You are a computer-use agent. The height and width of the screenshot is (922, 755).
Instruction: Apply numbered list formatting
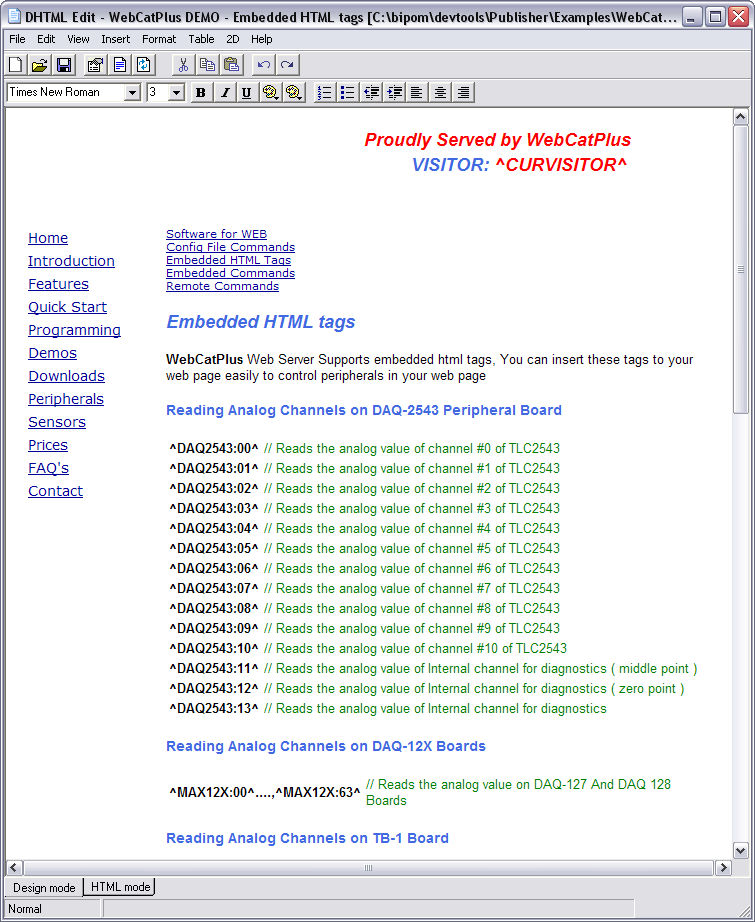click(x=325, y=92)
